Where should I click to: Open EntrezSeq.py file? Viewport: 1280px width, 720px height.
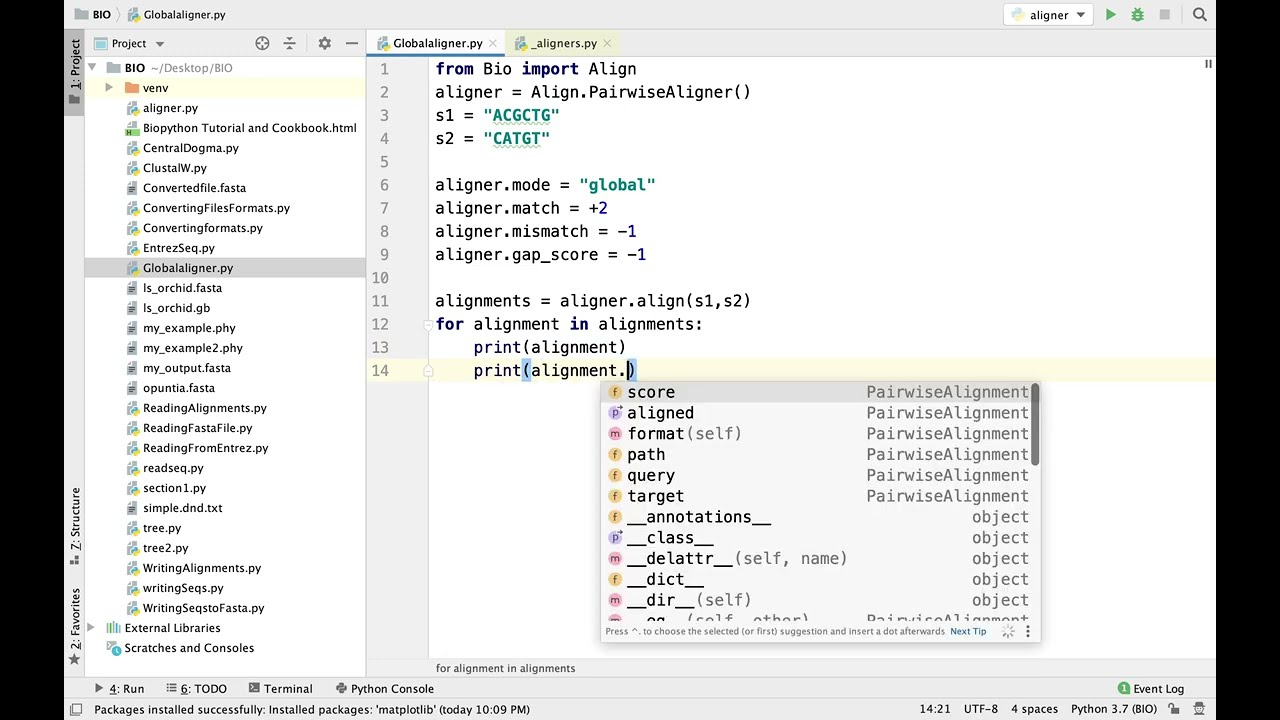coord(178,248)
